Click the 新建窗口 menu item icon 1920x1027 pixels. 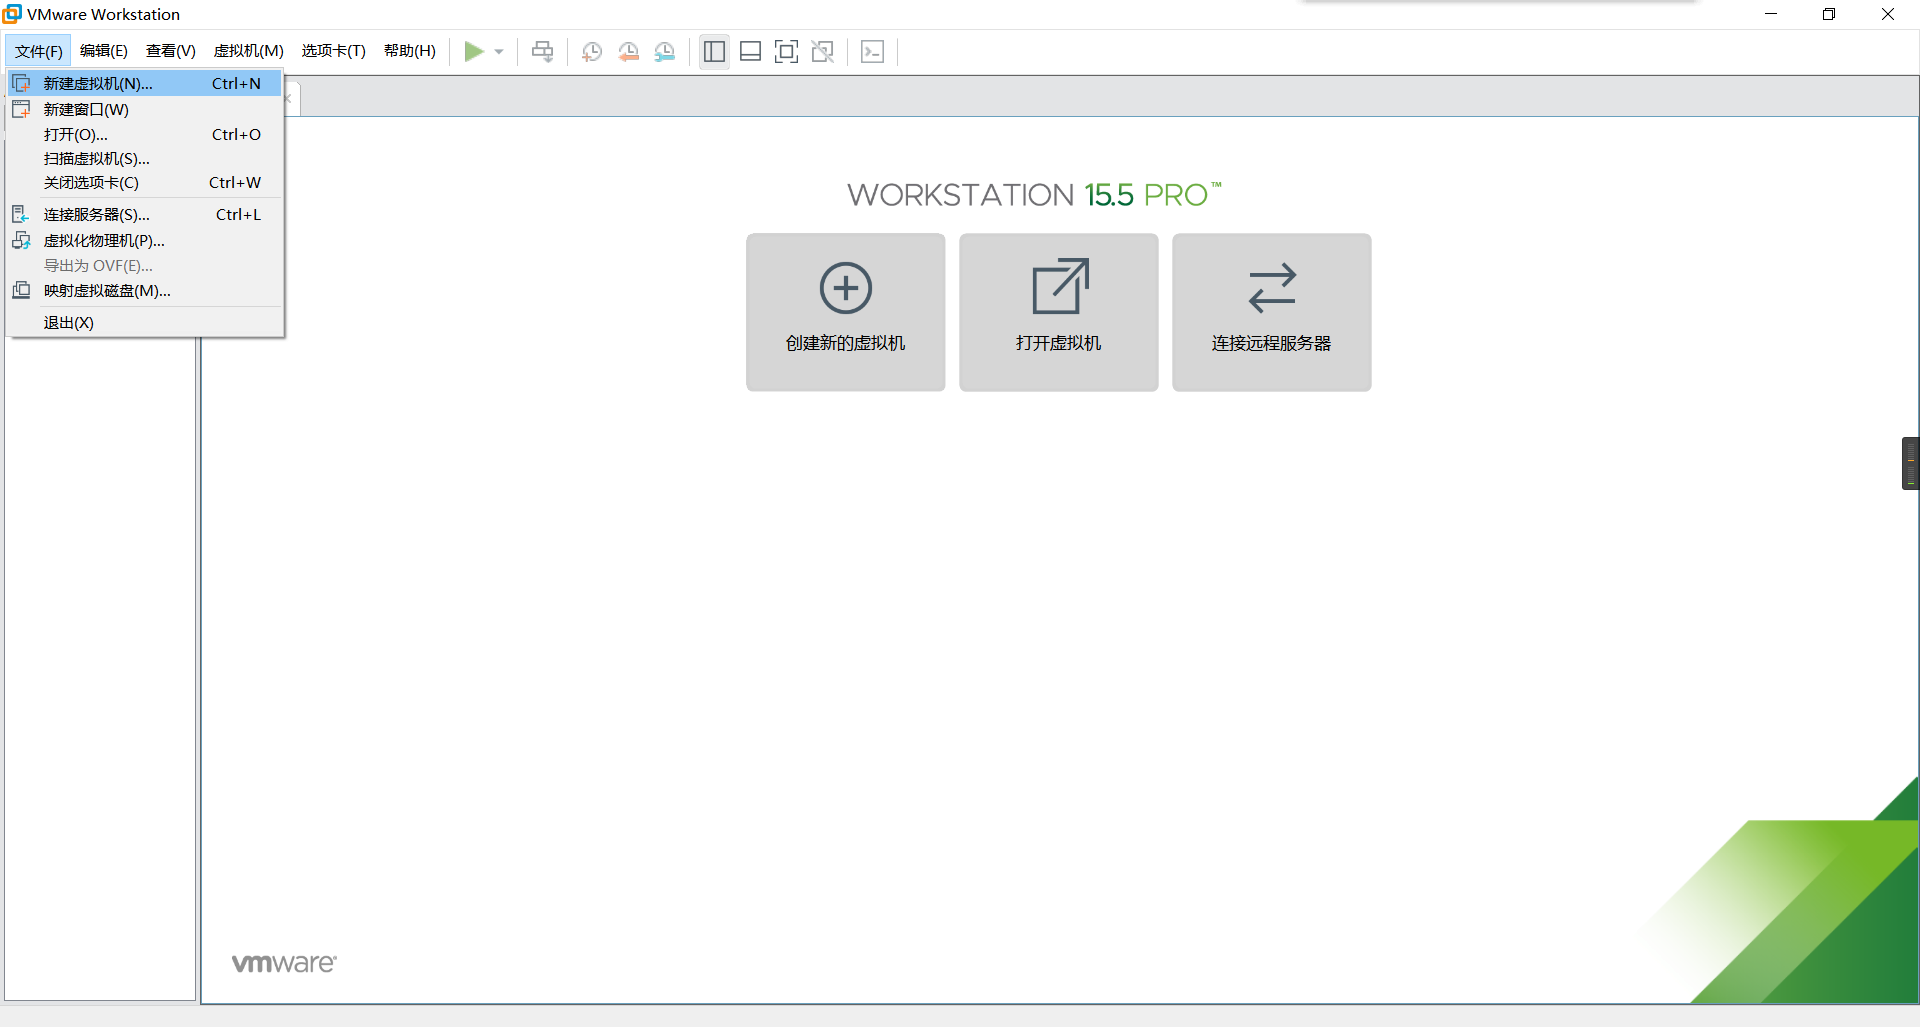(21, 109)
